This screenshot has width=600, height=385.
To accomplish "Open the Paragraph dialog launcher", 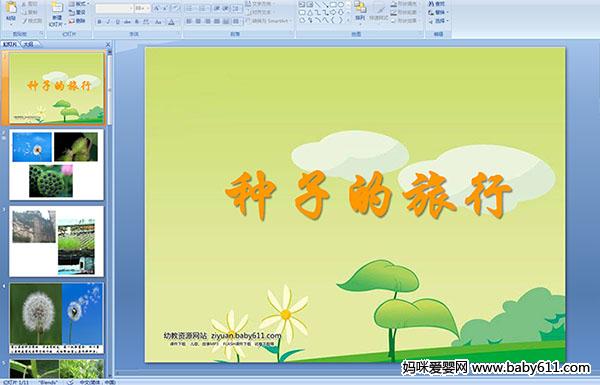I will (292, 34).
